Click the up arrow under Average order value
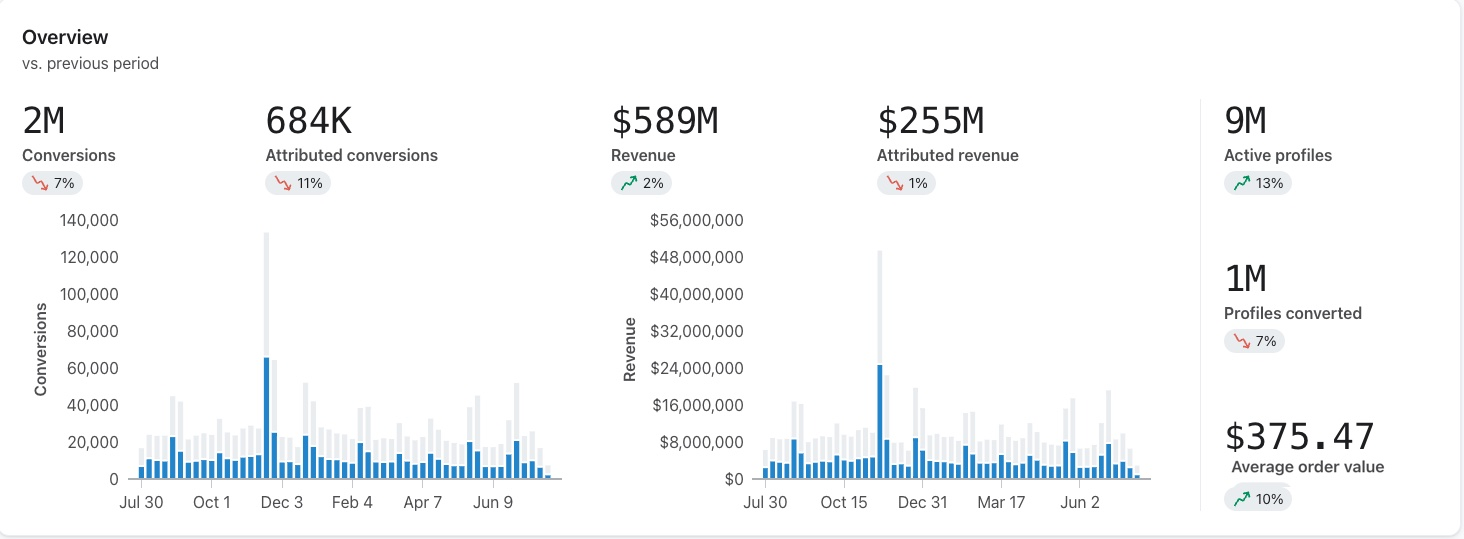Image resolution: width=1464 pixels, height=539 pixels. pos(1241,498)
